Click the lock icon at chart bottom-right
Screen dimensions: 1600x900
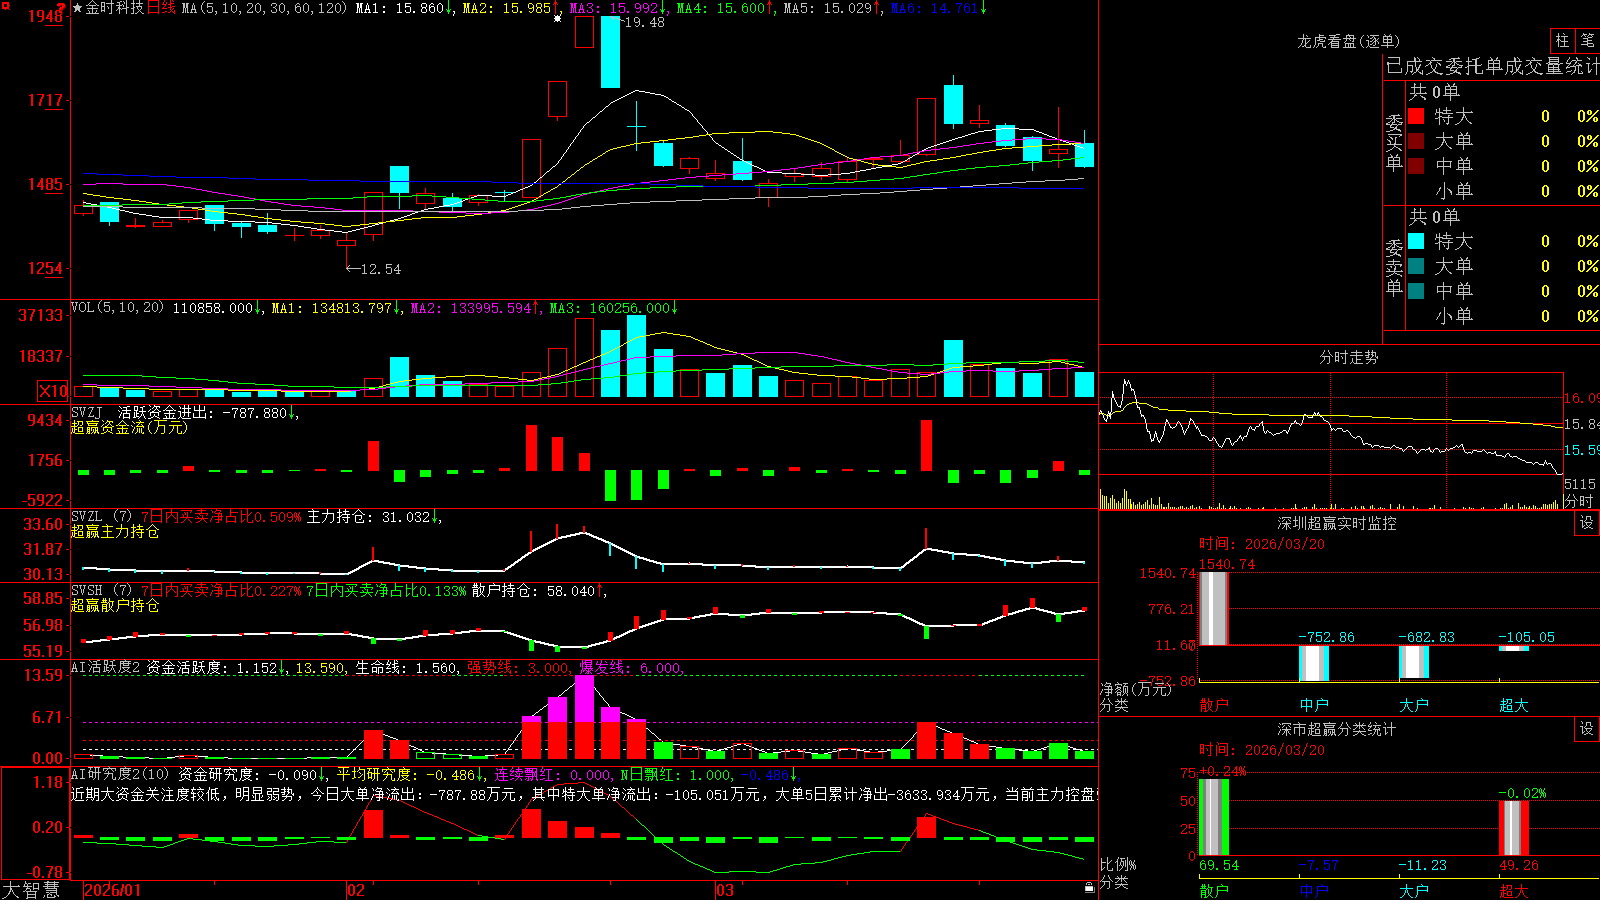[1090, 887]
